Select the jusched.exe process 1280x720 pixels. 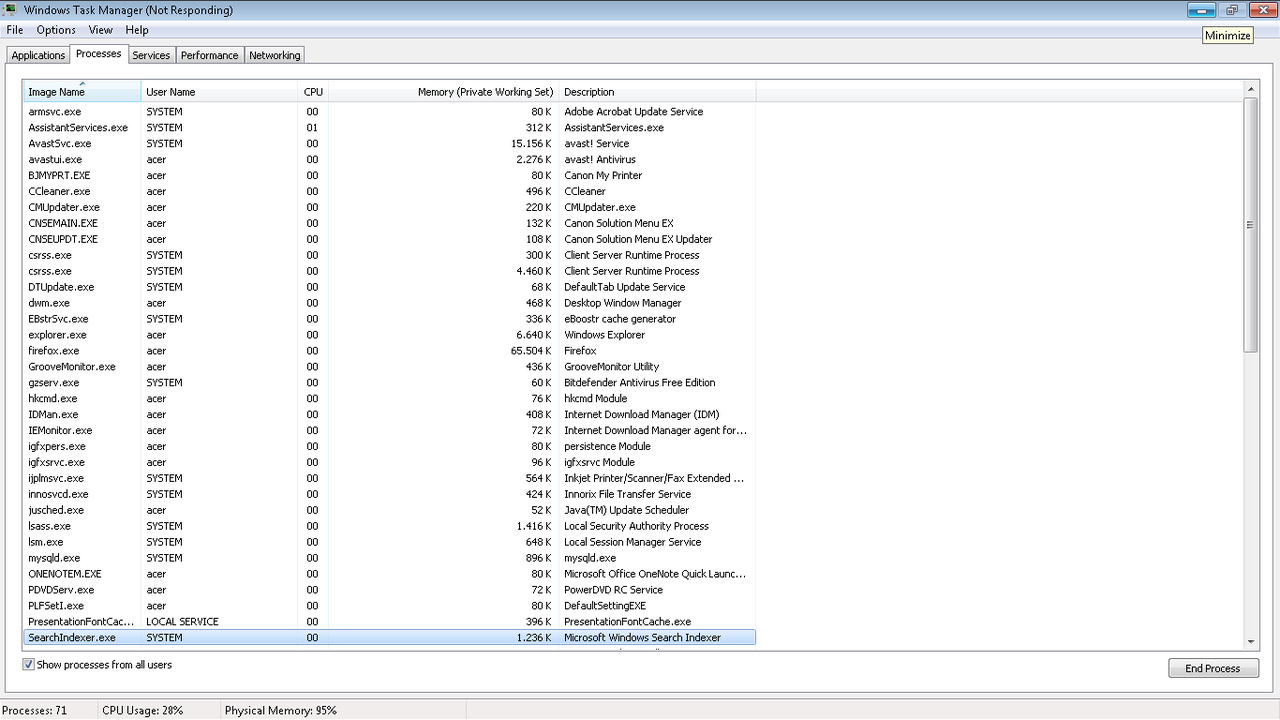coord(390,510)
